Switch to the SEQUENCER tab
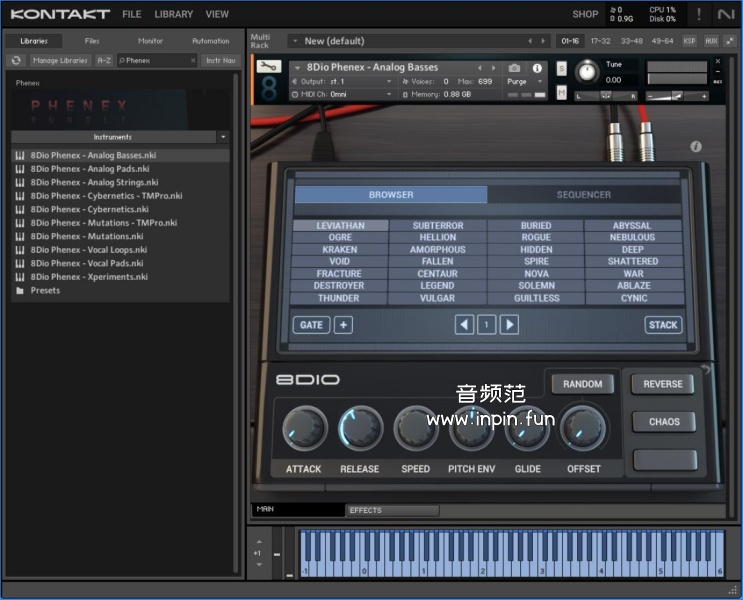 coord(583,195)
